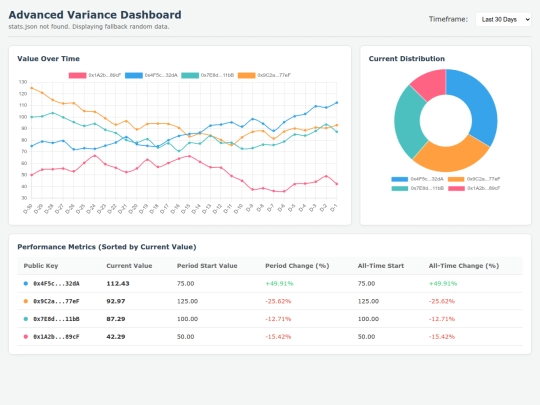Click the blue dot beside 0x4F5c...32dA table row

click(x=25, y=283)
